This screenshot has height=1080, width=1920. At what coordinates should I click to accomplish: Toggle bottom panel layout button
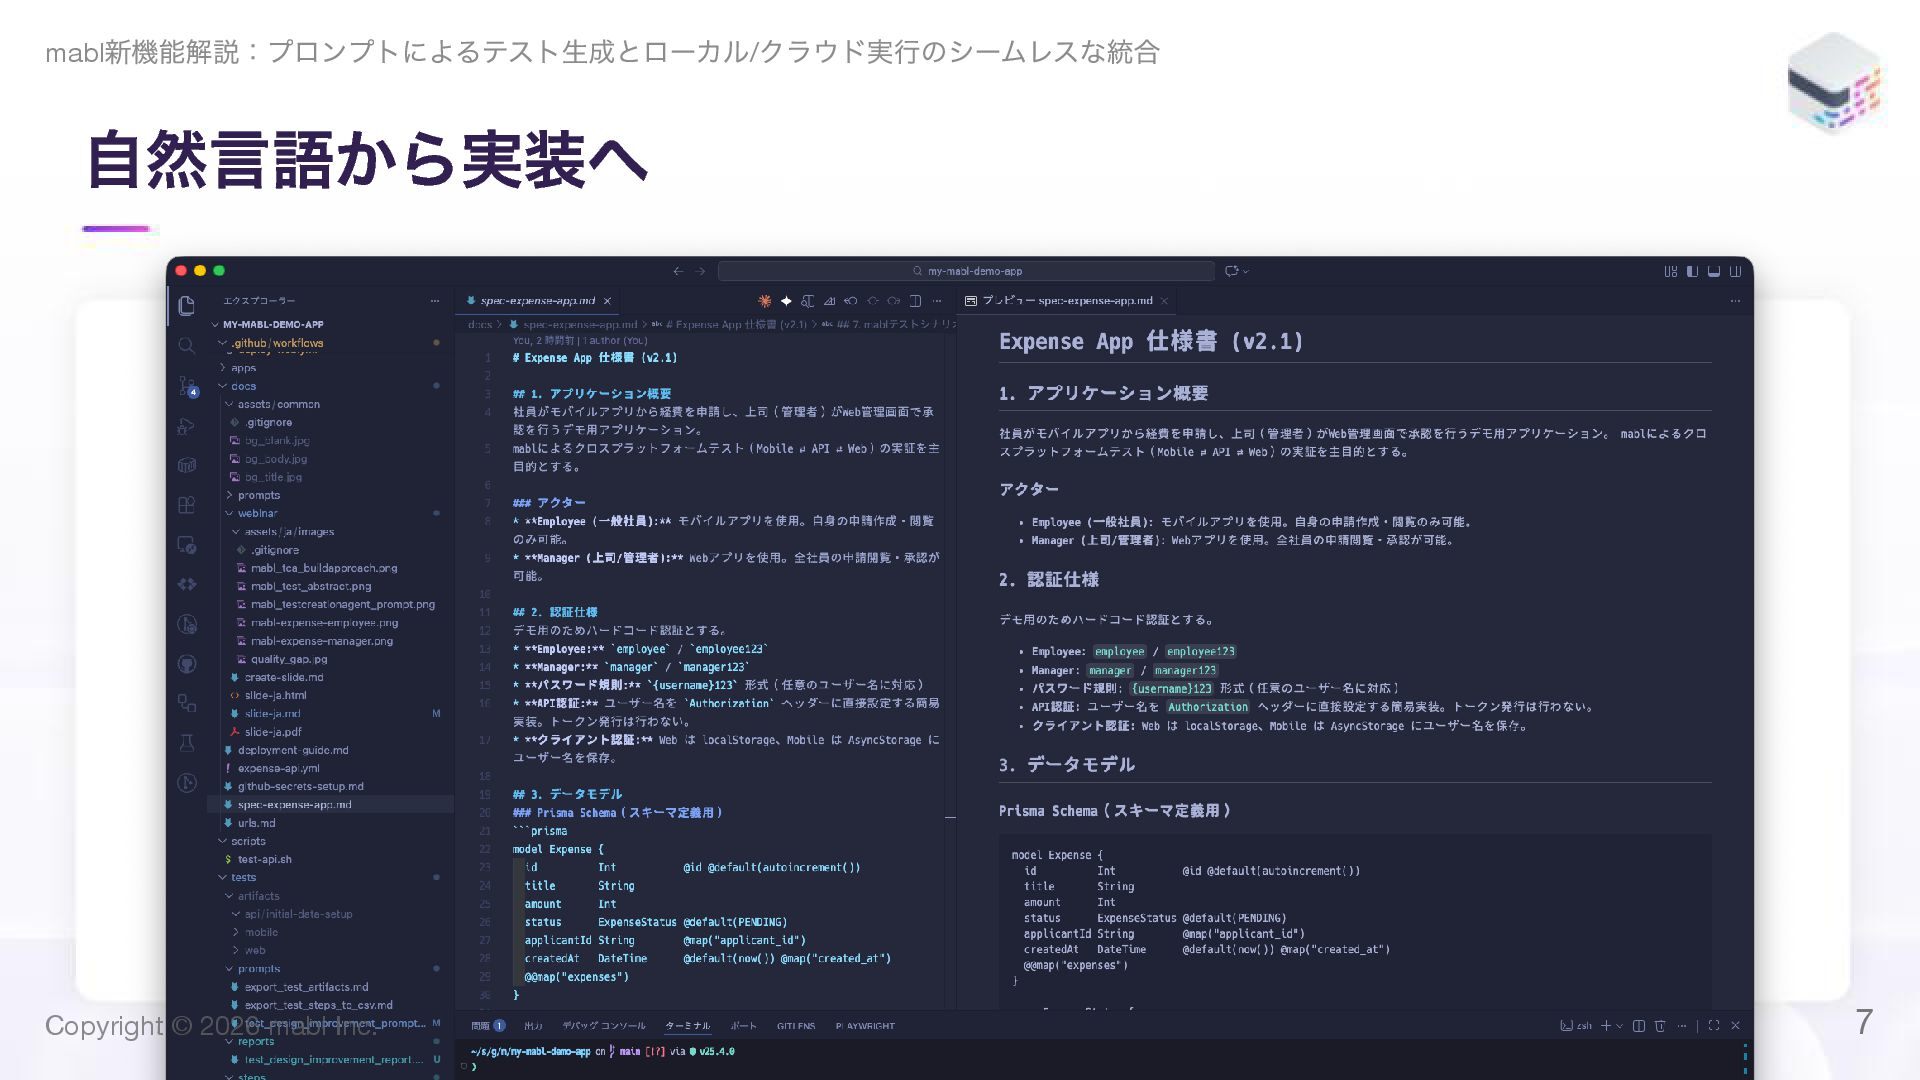point(1714,271)
